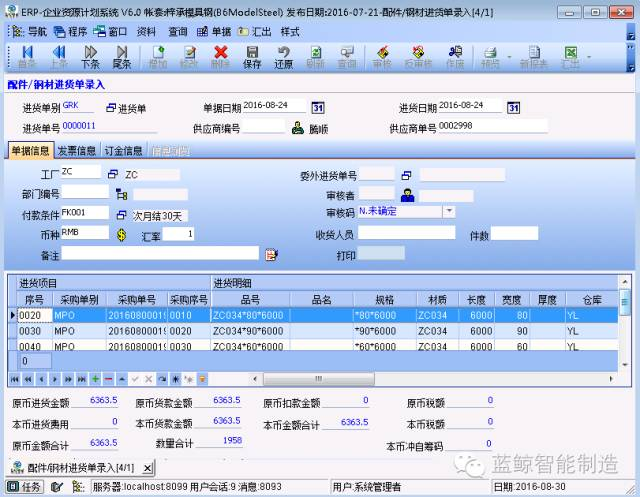Click the Reverse audit (反审核) icon
The height and width of the screenshot is (497, 640).
click(x=418, y=57)
